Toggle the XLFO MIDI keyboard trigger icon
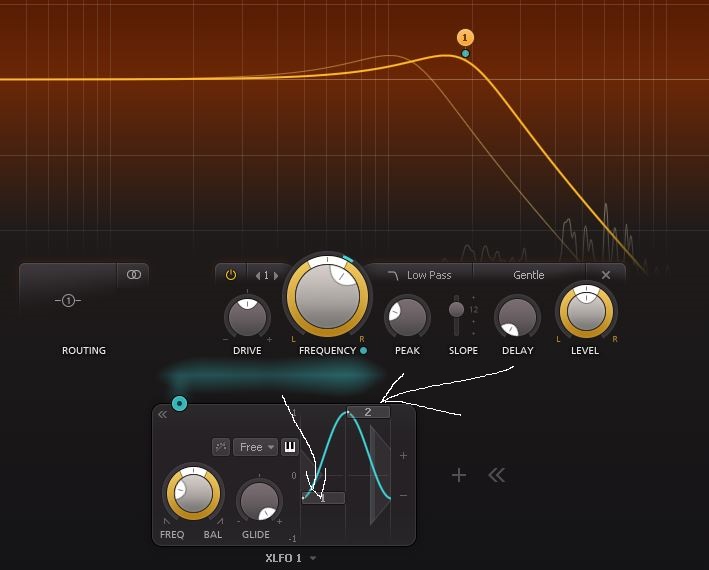 pos(289,447)
